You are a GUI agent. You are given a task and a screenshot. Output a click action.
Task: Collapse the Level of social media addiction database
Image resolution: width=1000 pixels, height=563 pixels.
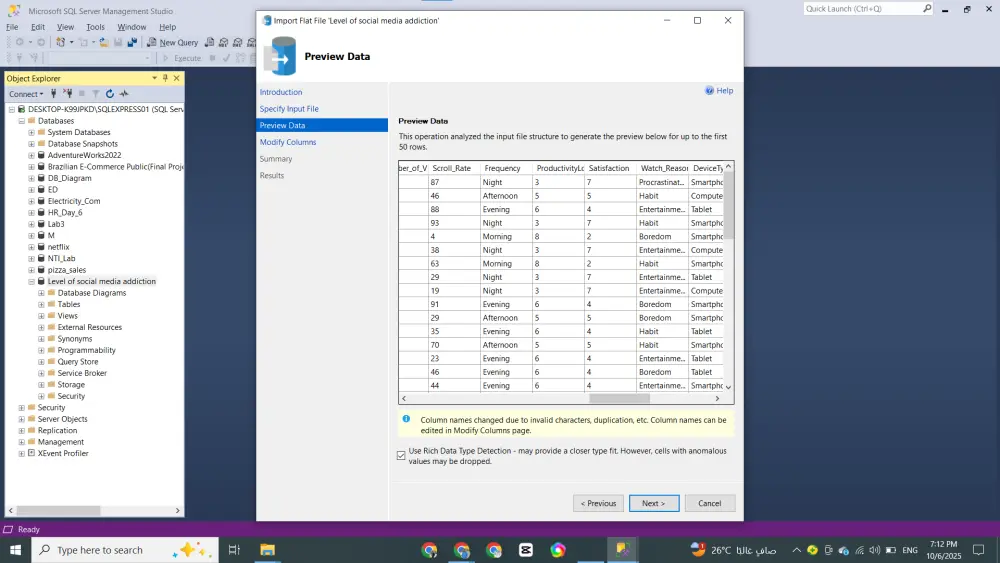click(x=31, y=281)
